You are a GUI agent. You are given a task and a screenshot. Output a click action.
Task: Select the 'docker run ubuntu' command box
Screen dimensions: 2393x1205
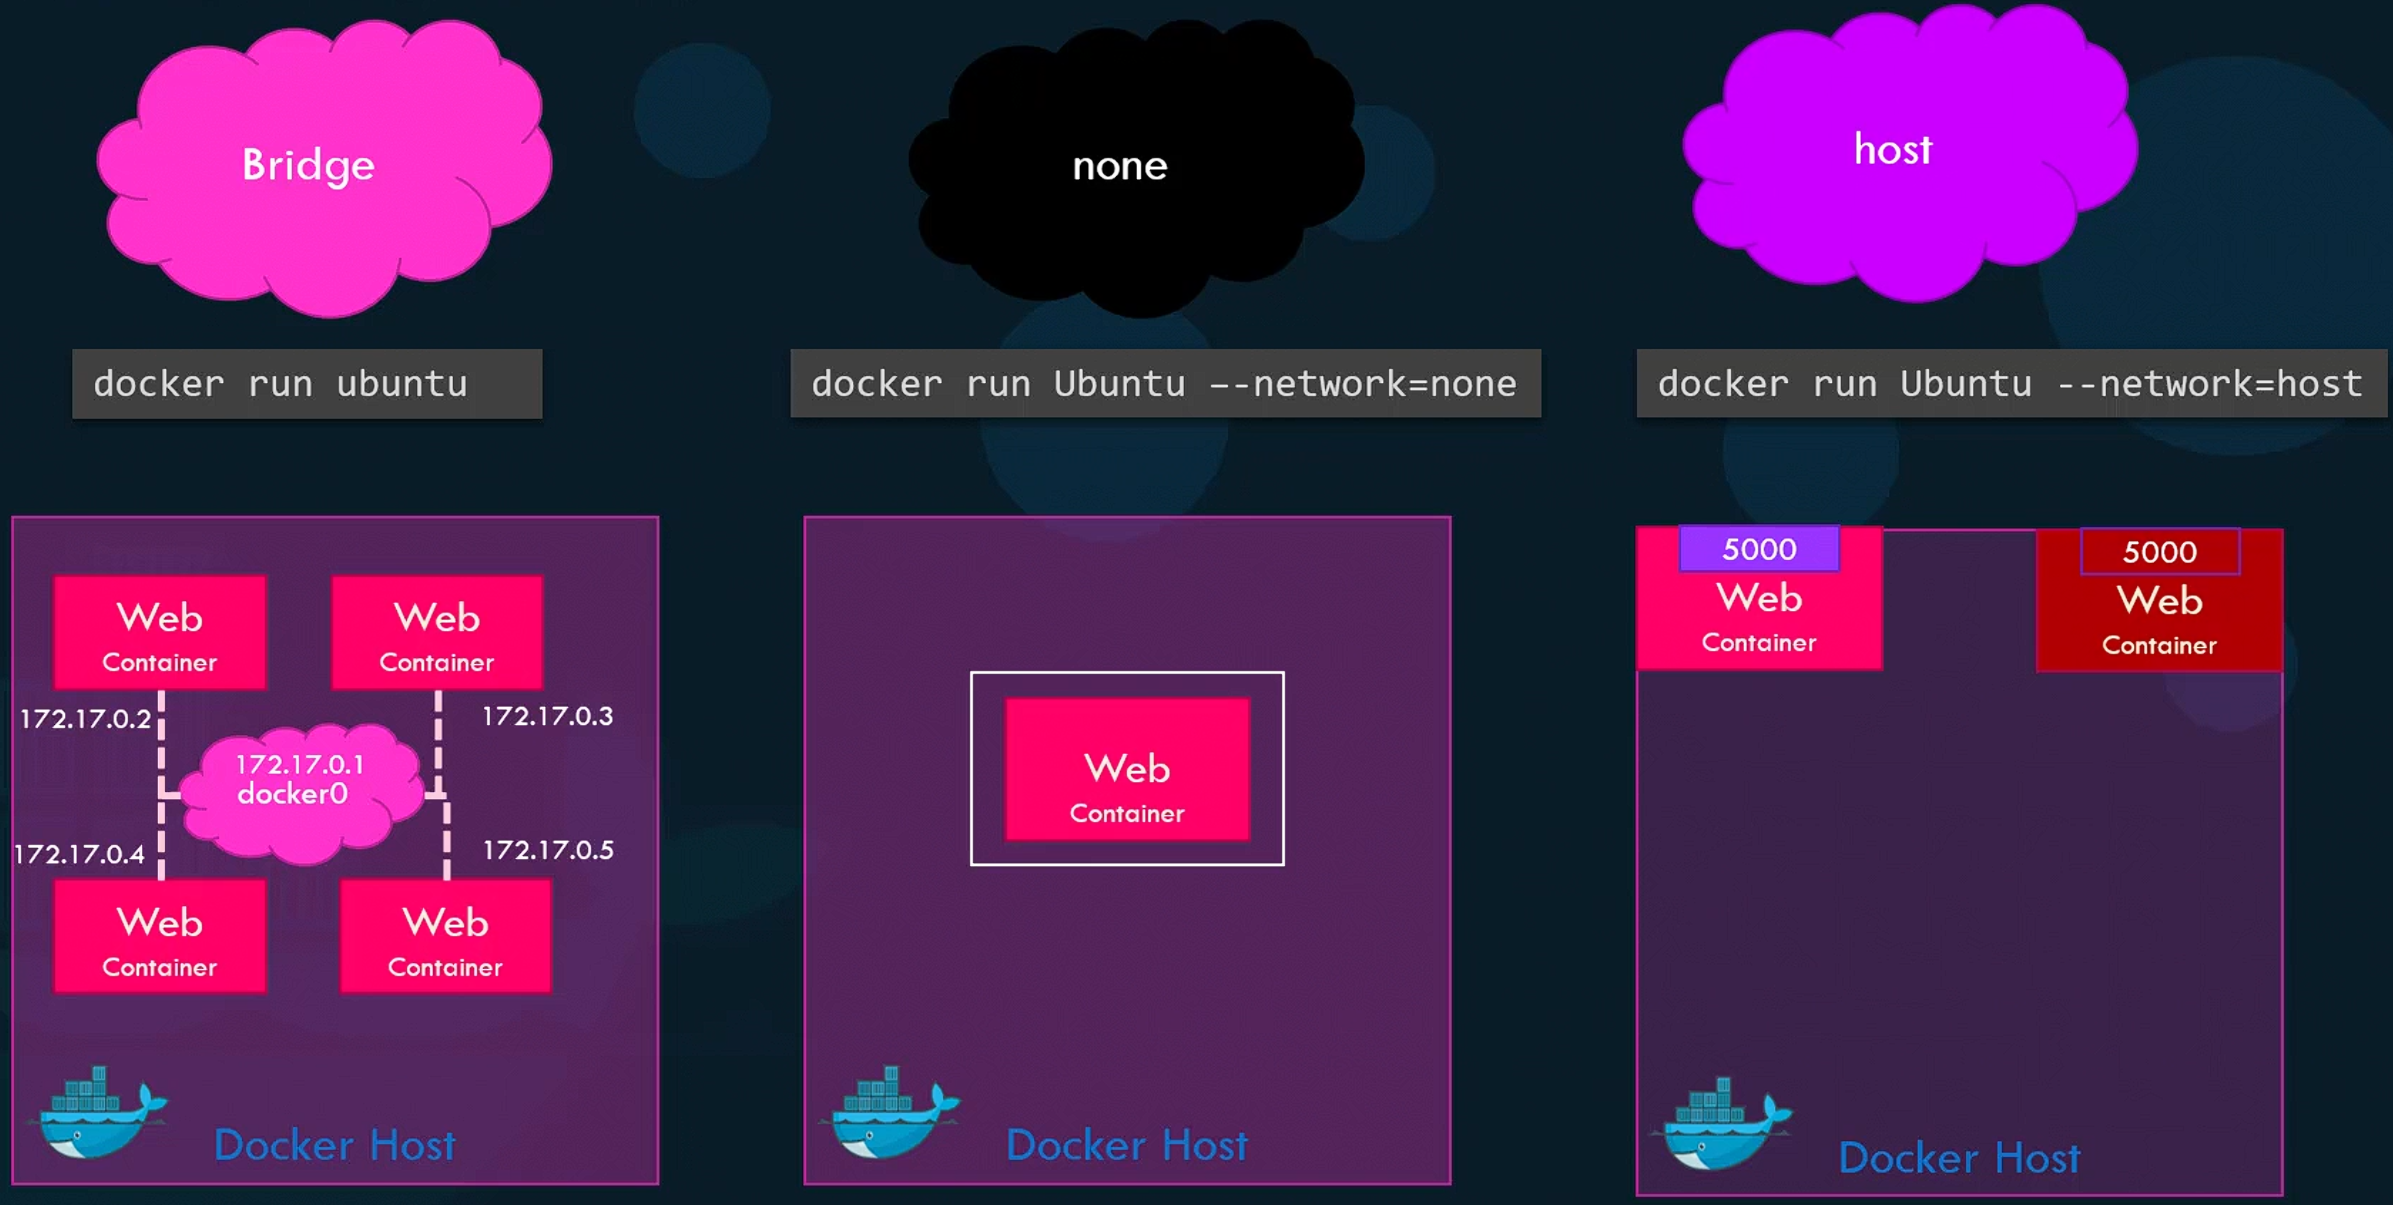tap(307, 384)
